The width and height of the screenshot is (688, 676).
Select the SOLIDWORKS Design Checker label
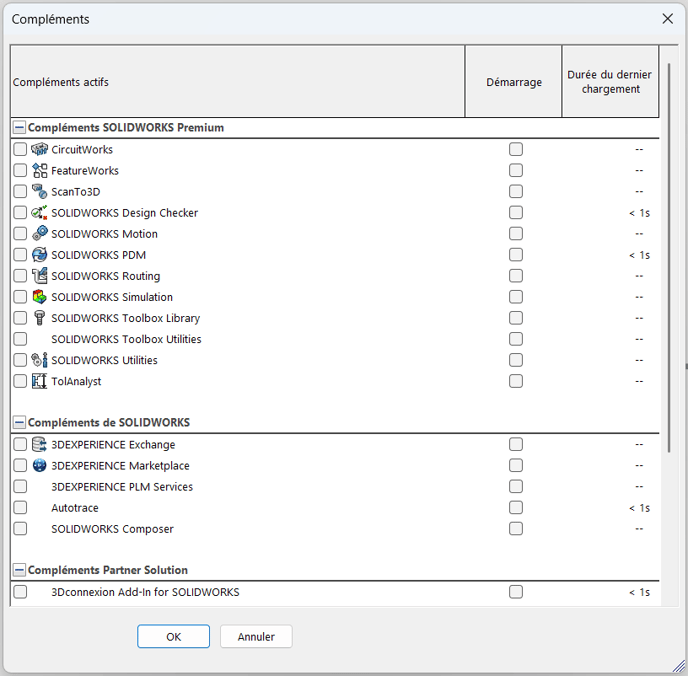click(125, 213)
